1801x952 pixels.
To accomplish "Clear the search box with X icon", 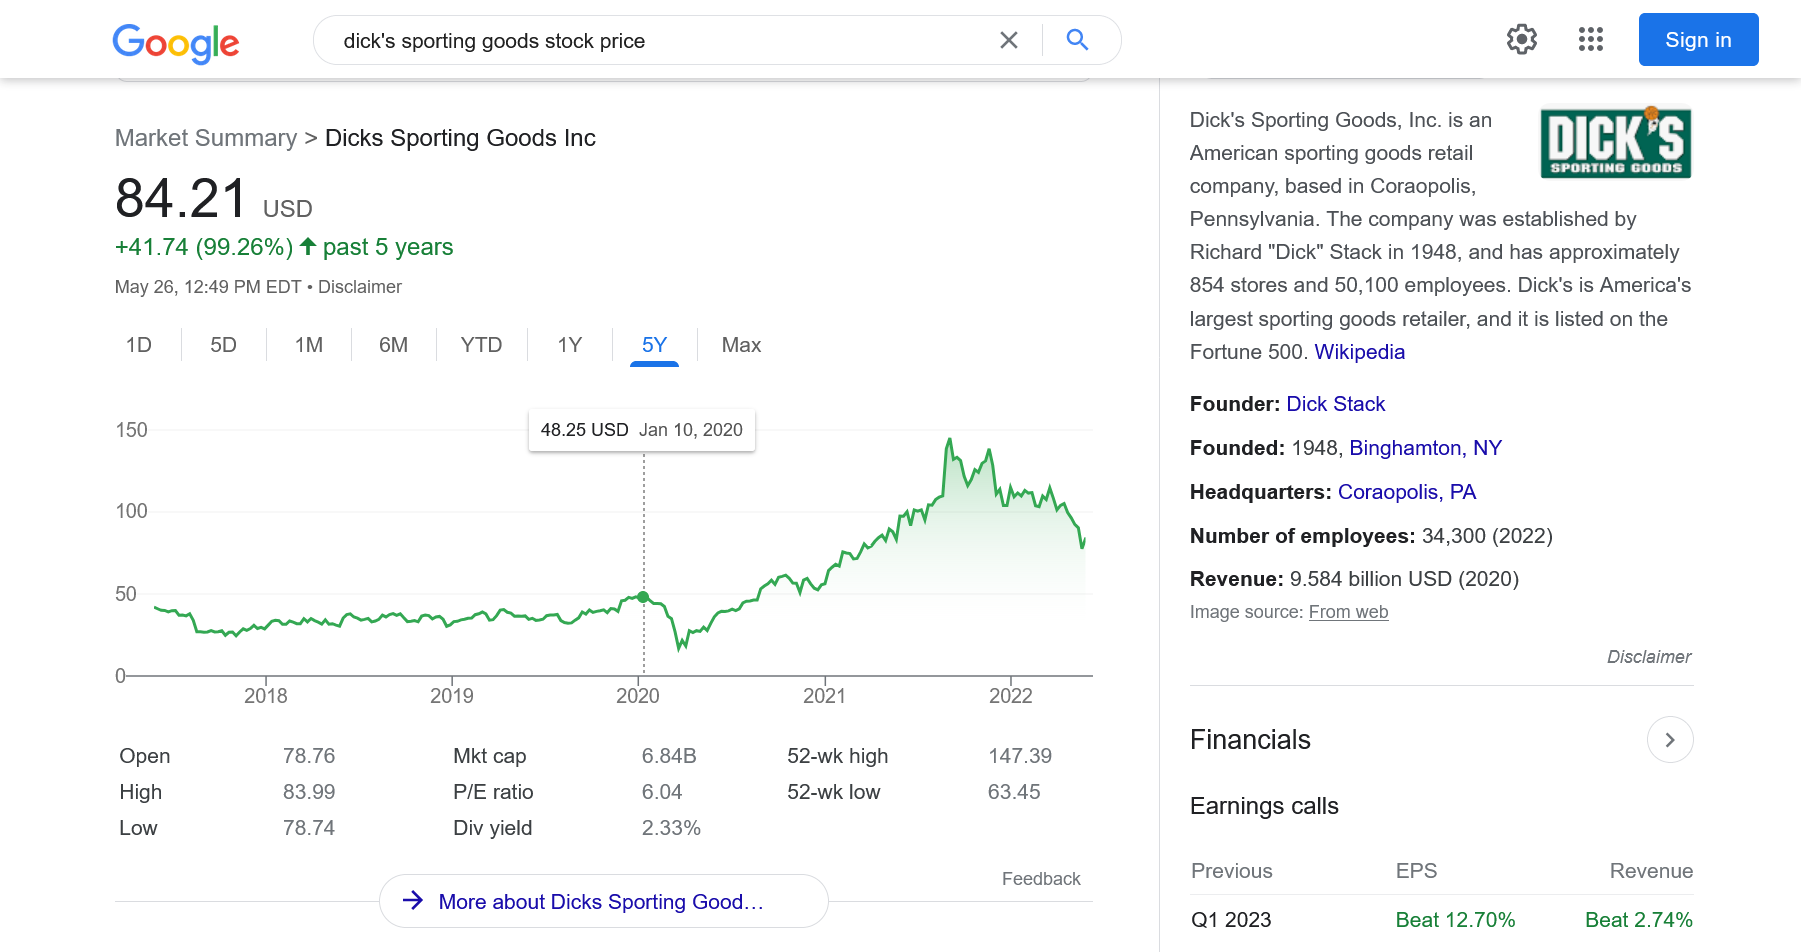I will point(1008,40).
